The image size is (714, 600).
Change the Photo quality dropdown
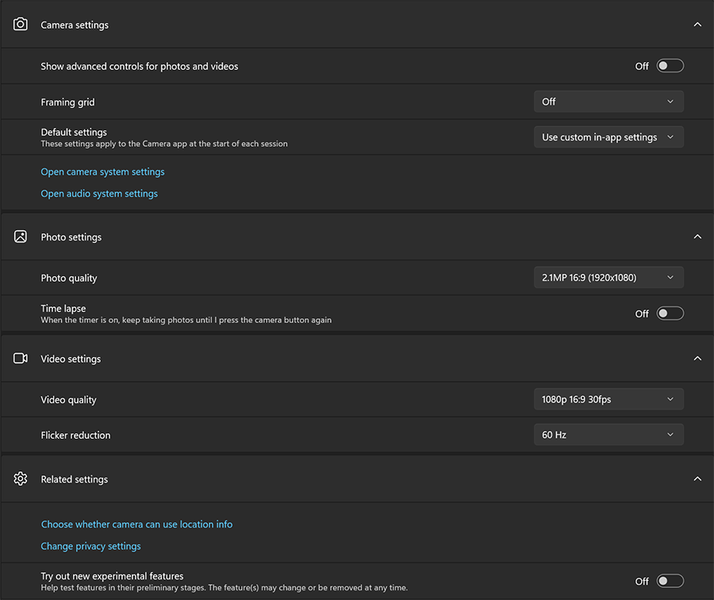click(x=608, y=277)
